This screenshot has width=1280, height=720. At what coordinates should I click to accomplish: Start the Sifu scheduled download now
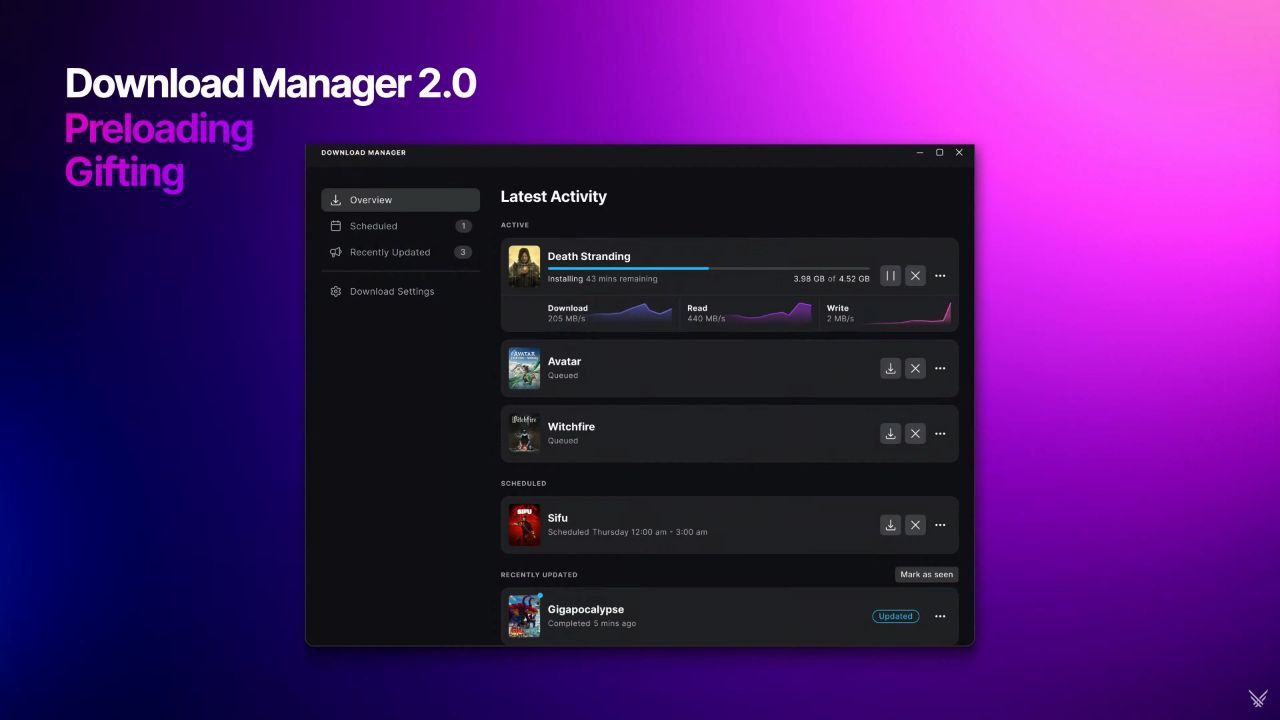point(890,524)
